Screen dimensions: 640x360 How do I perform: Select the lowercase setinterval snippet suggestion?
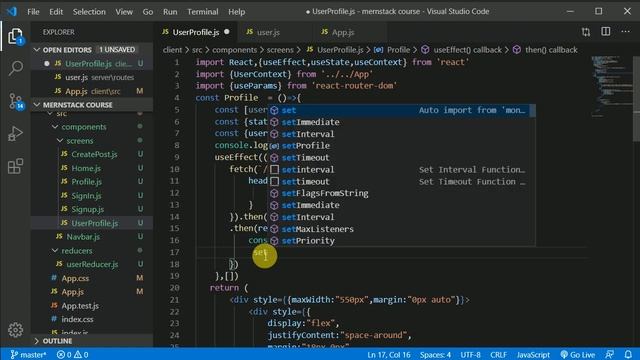[401, 169]
